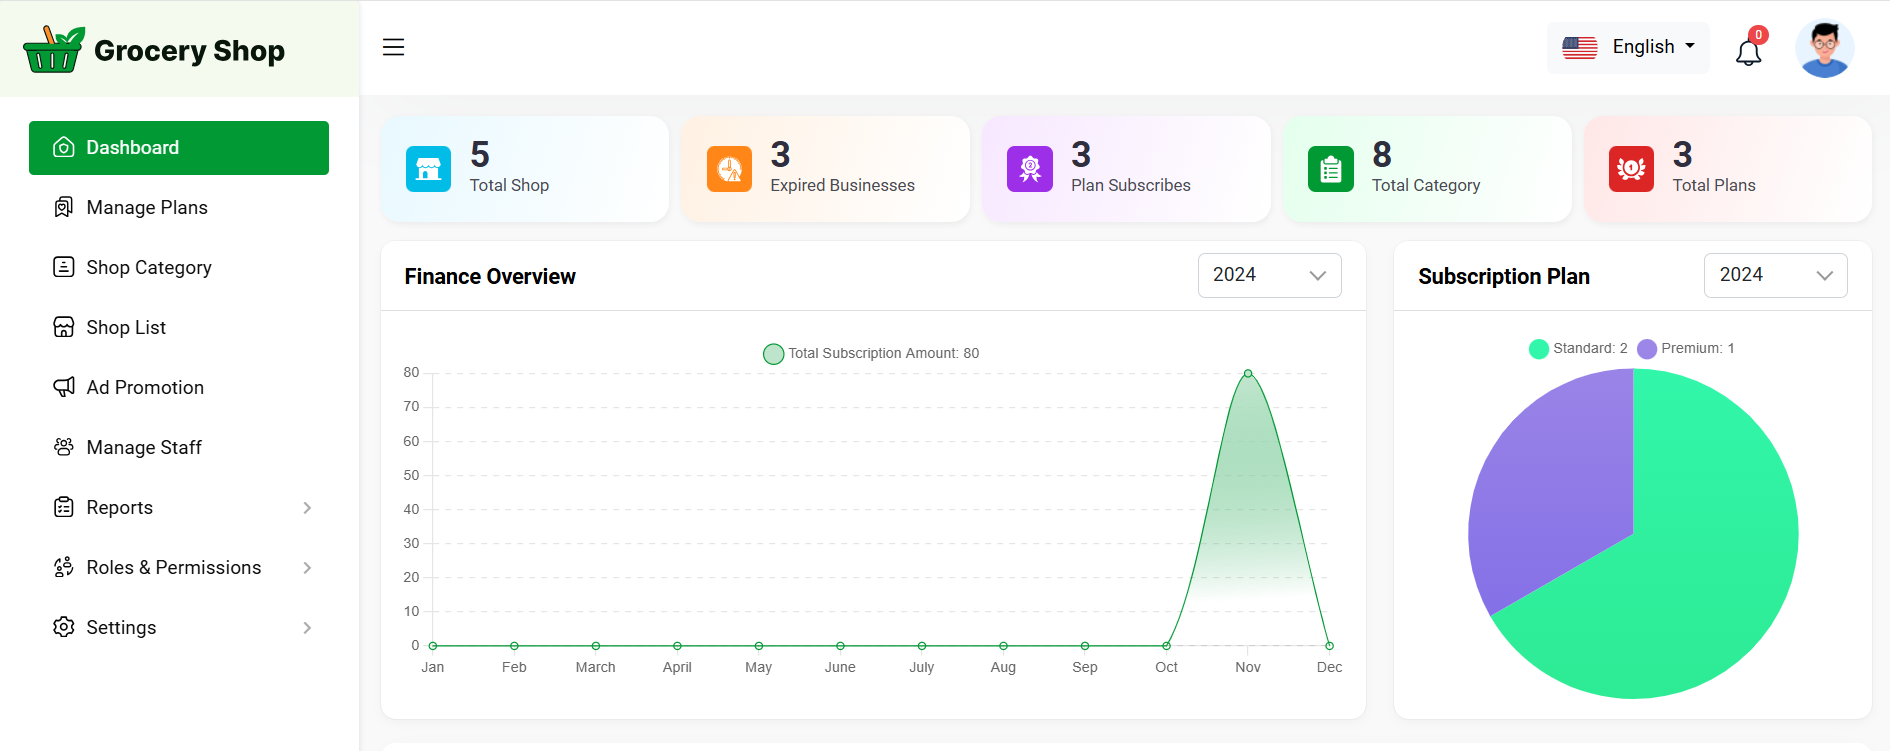Click the Expired Businesses orange icon
Screen dimensions: 1890x751
[x=729, y=169]
